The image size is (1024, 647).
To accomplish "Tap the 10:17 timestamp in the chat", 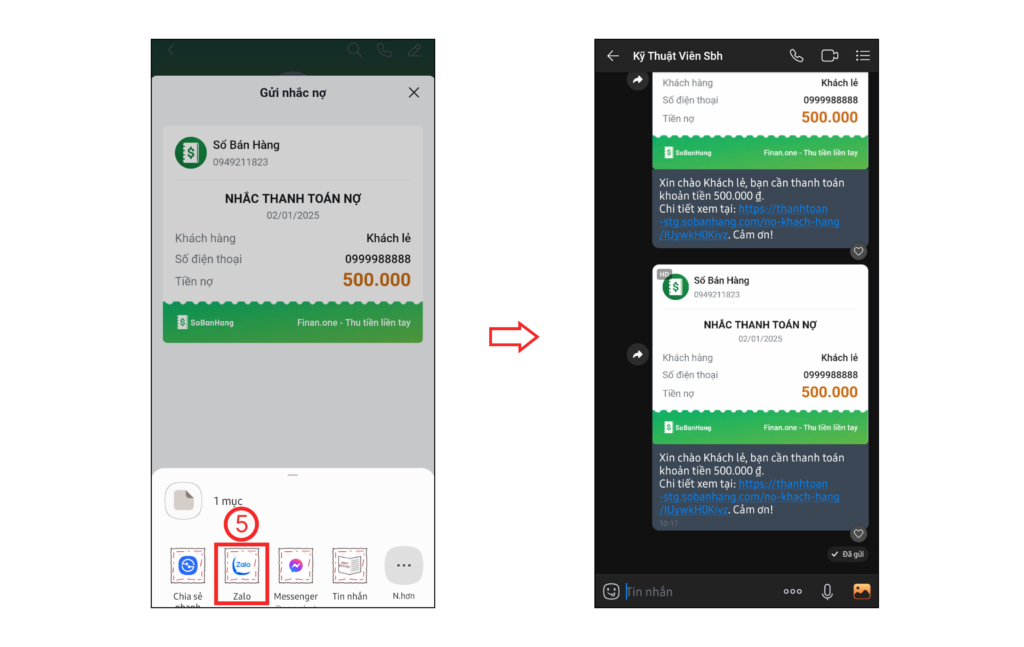I will (668, 524).
